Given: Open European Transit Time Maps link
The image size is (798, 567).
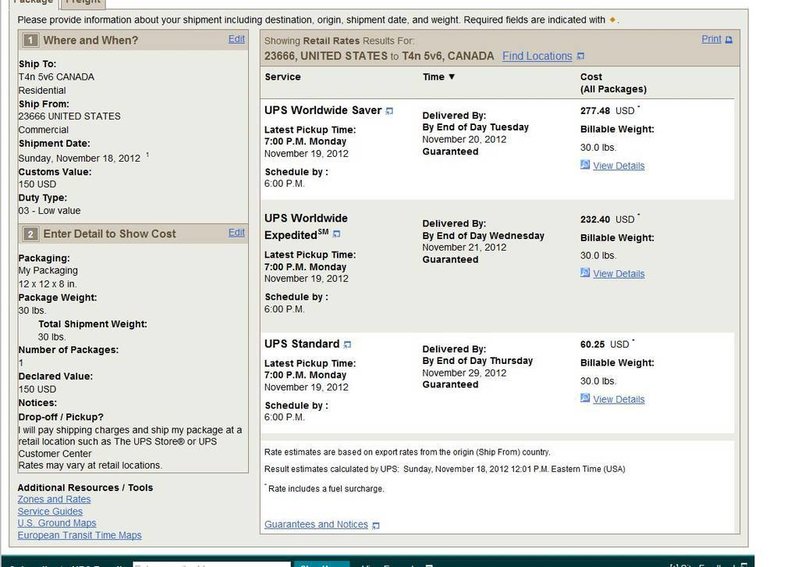Looking at the screenshot, I should click(79, 535).
